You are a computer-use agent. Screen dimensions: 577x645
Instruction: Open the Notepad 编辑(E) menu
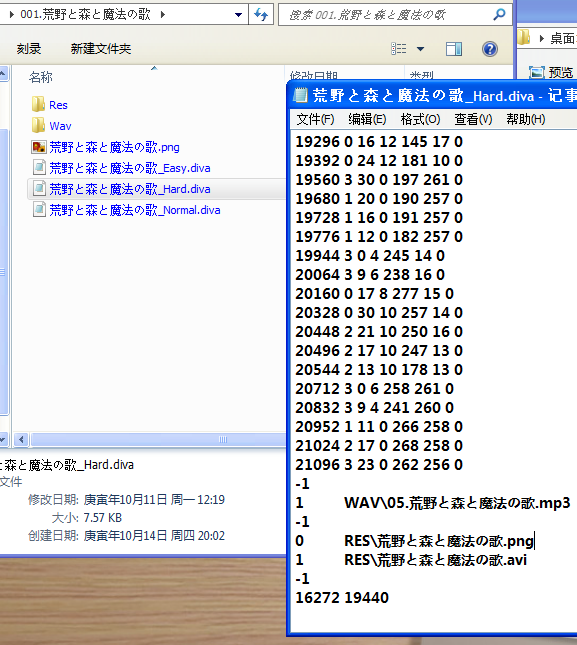(x=367, y=119)
